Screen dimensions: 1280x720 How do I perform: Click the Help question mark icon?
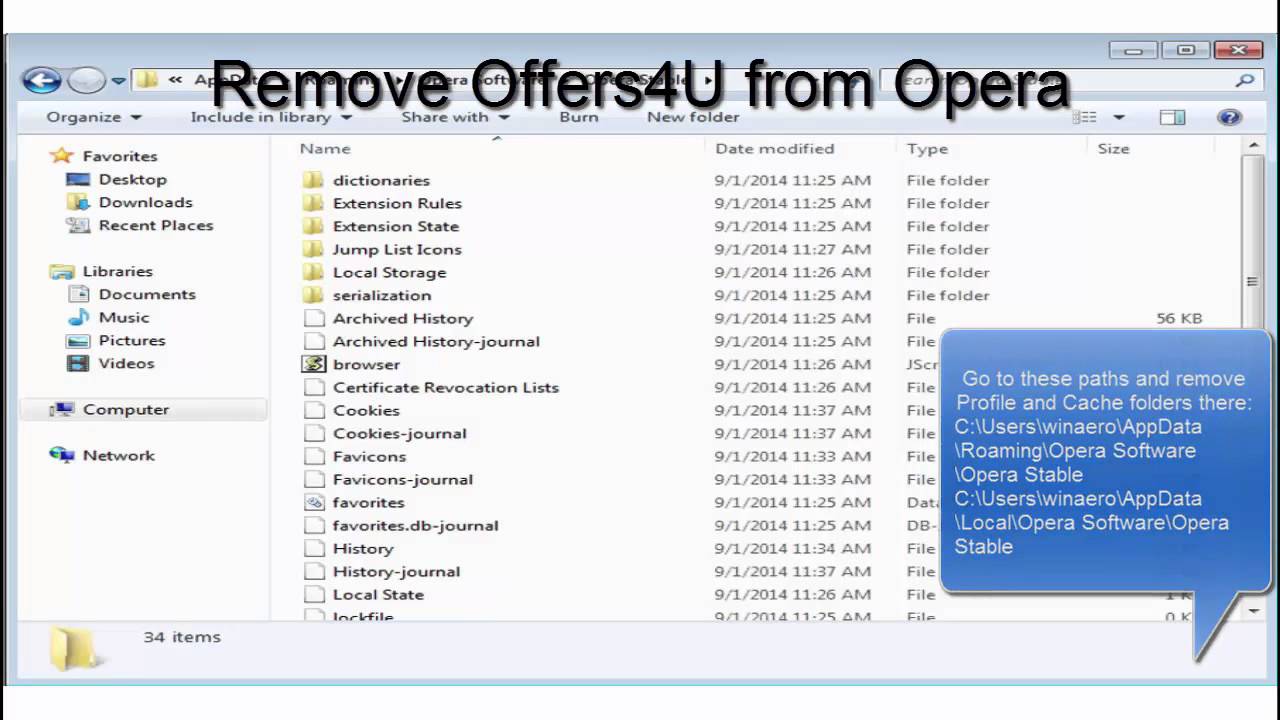click(1229, 117)
